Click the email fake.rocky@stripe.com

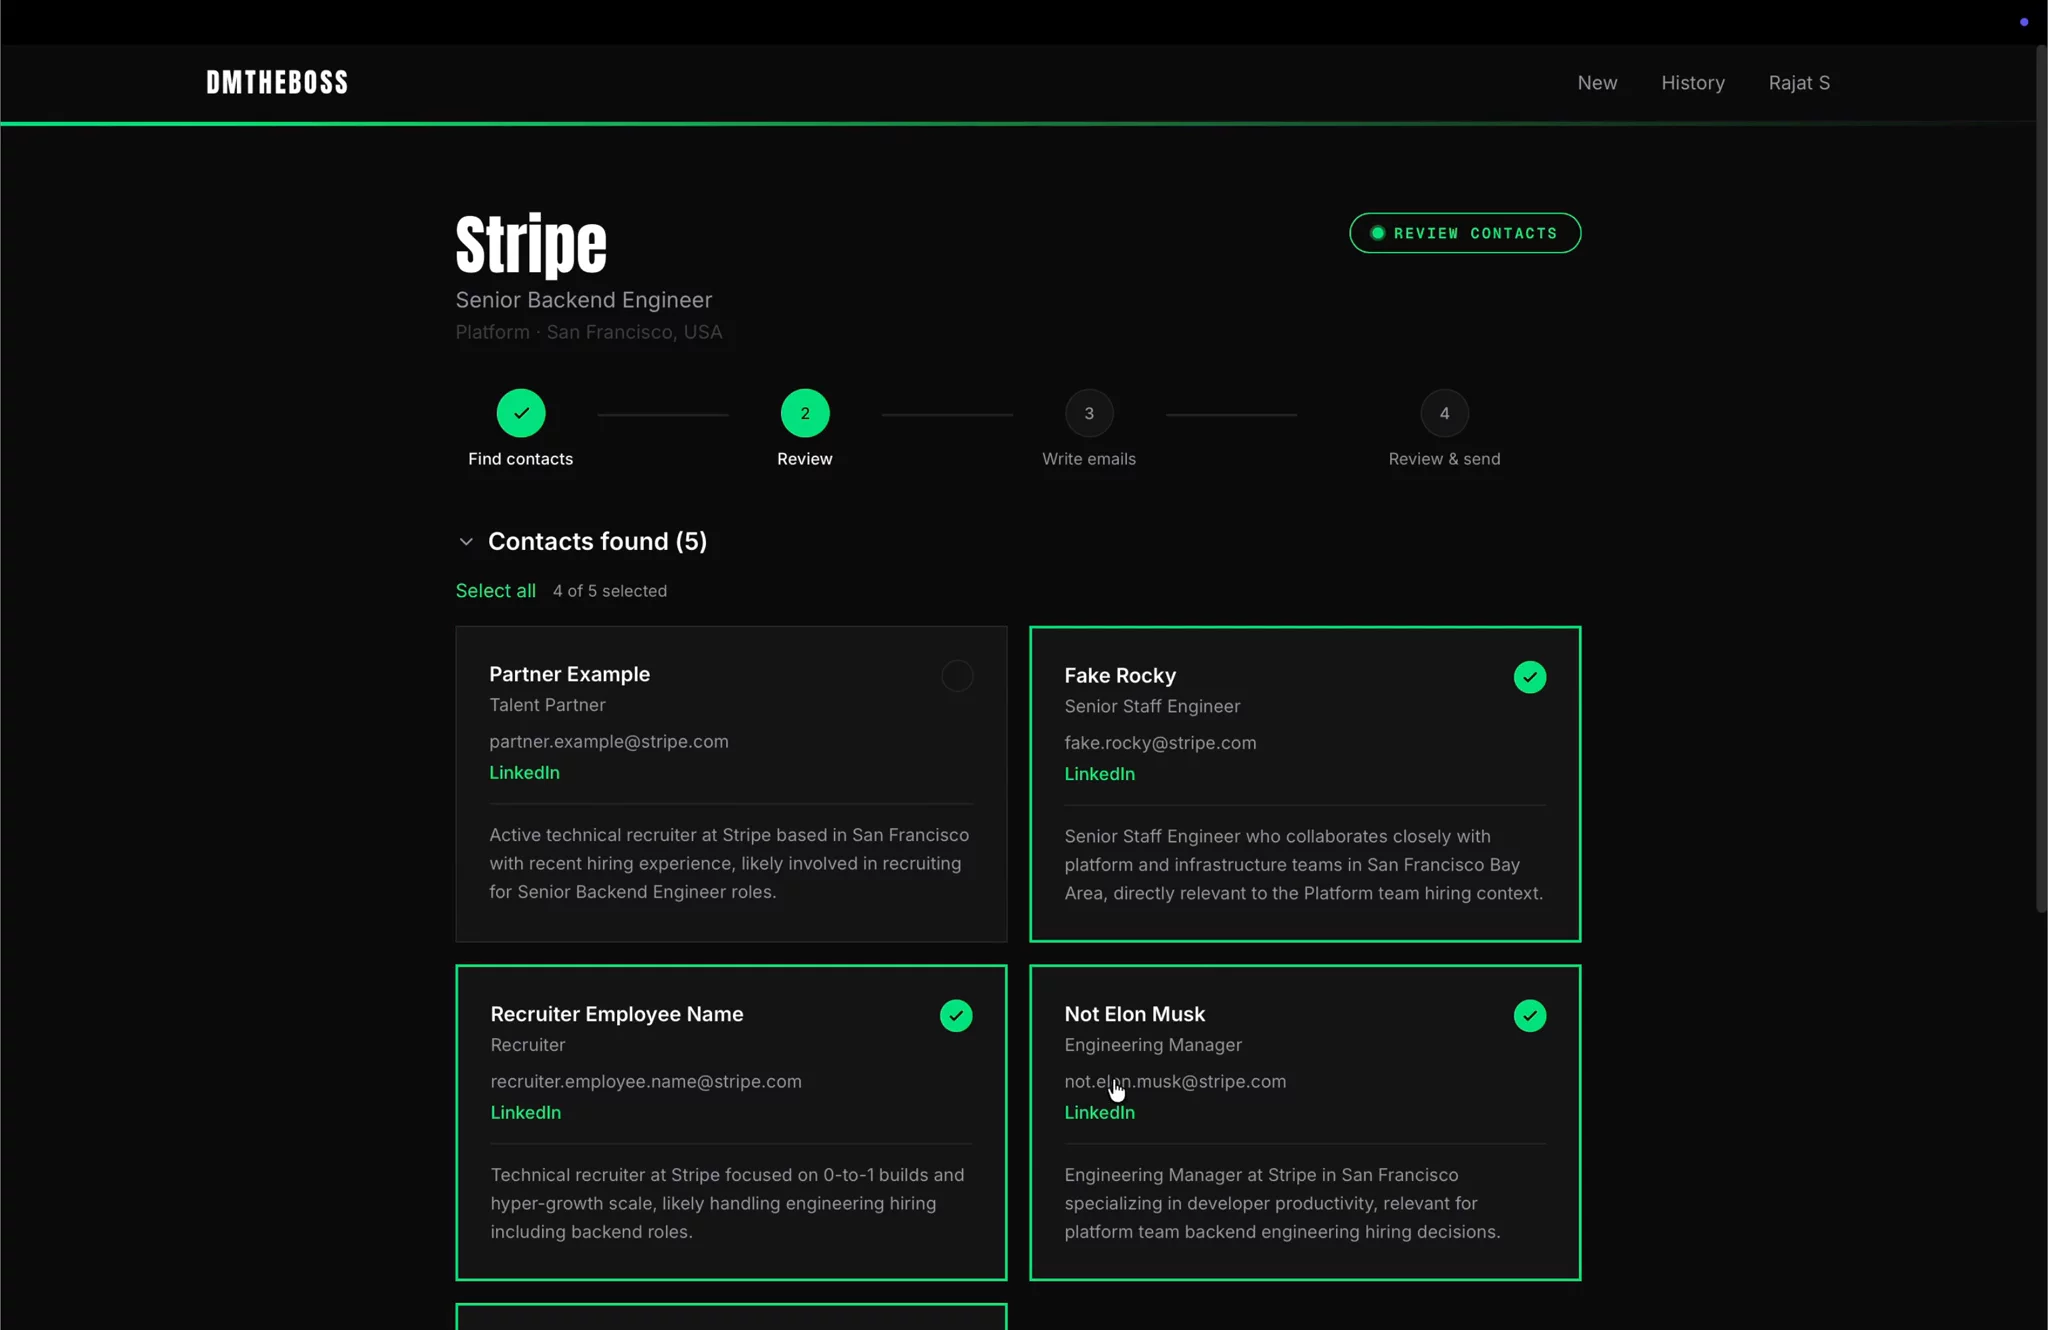pos(1160,743)
